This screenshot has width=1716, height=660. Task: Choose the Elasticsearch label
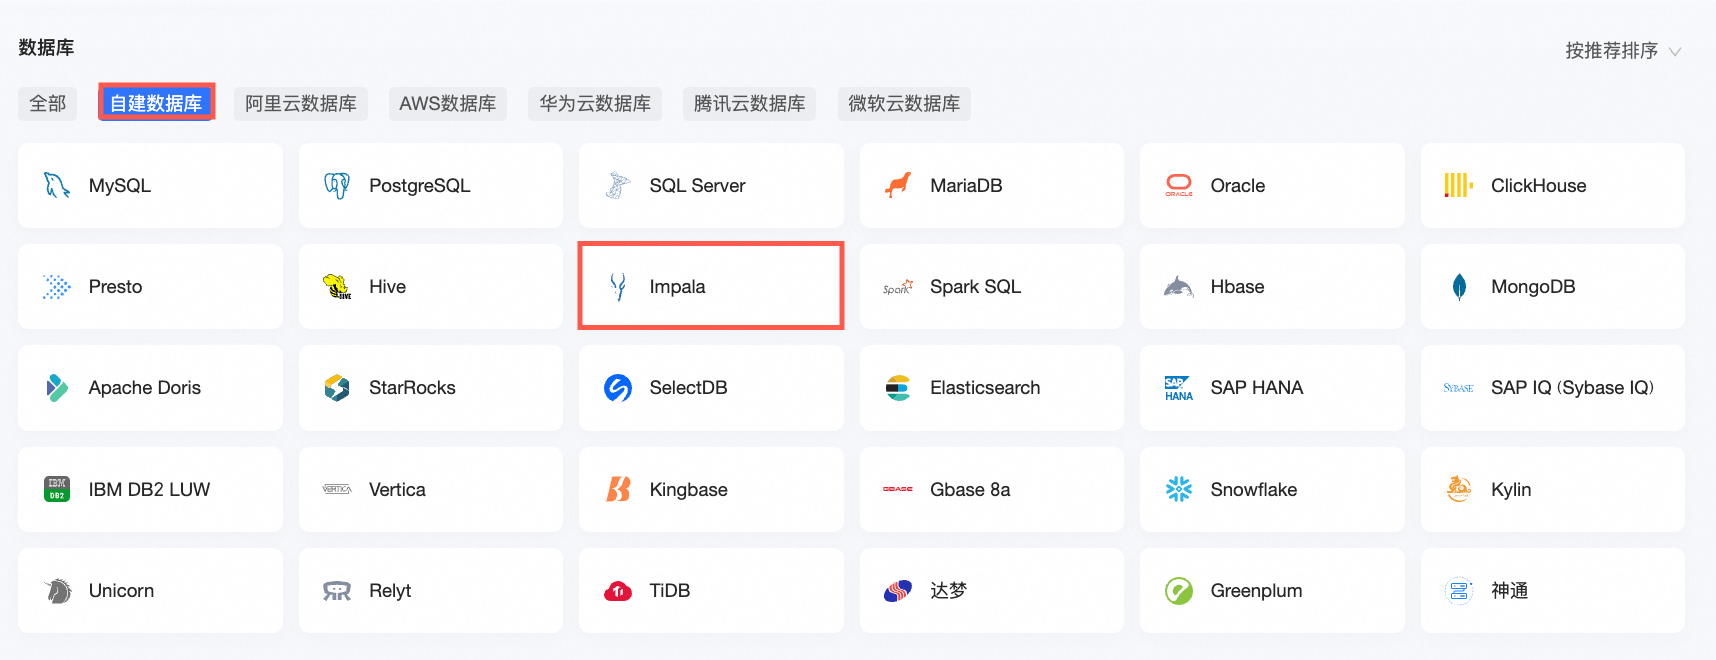[x=985, y=388]
